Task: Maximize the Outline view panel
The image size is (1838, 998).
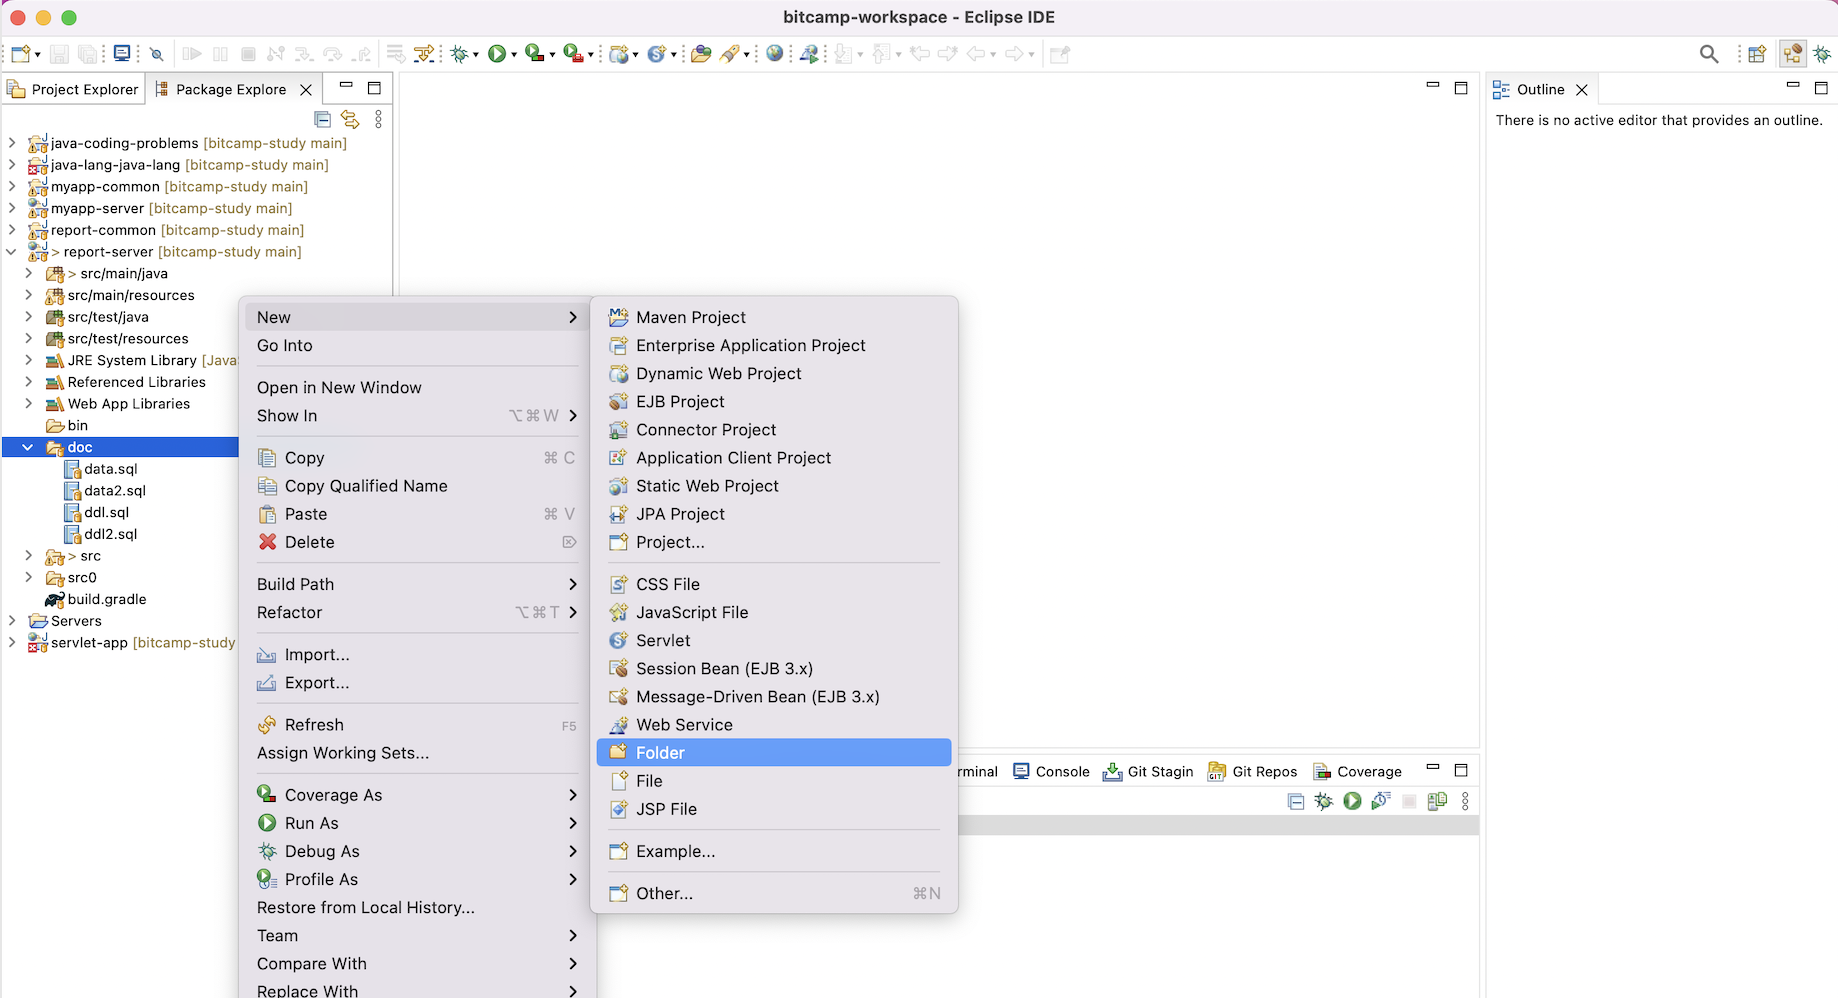Action: [x=1821, y=88]
